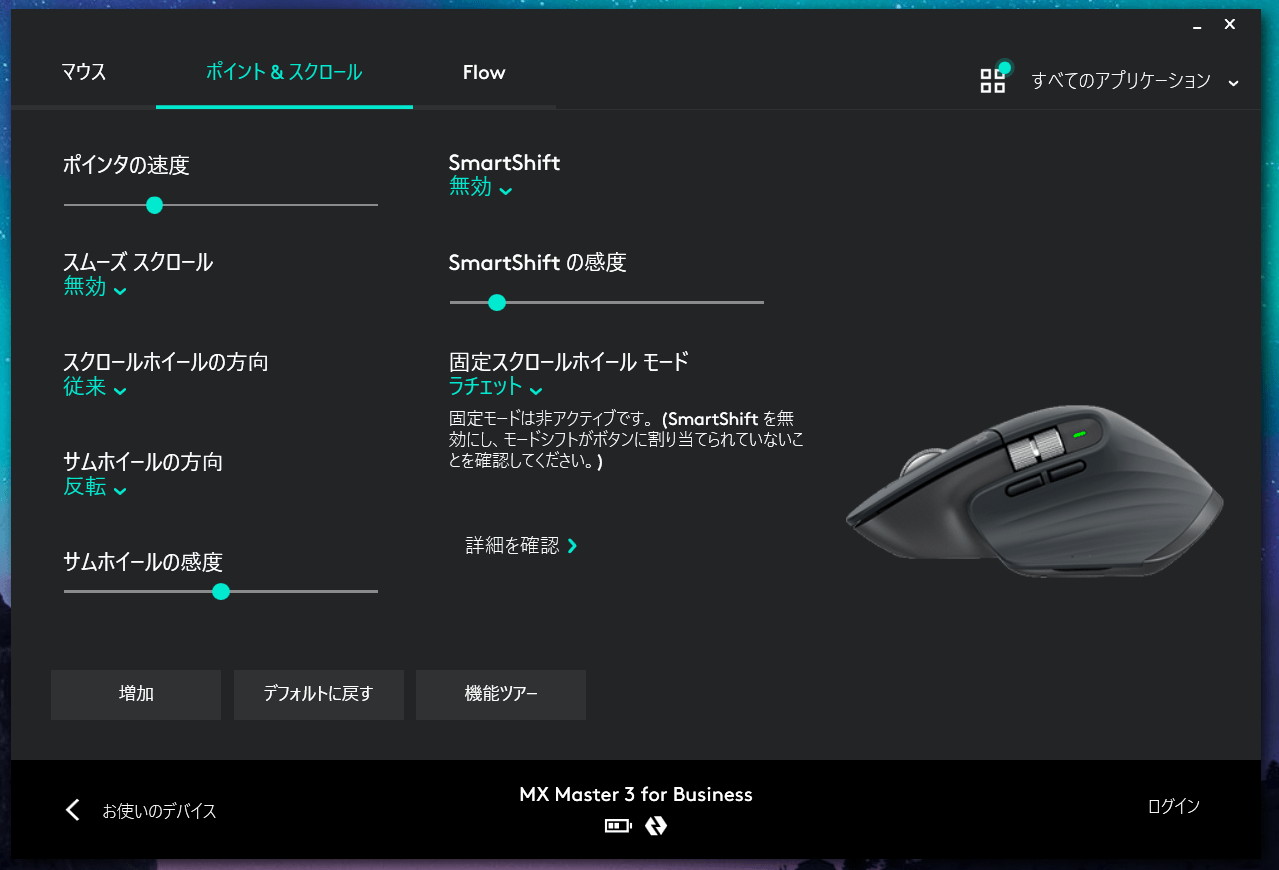This screenshot has height=870, width=1279.
Task: Click the MX Master 3 mouse image
Action: coord(1034,490)
